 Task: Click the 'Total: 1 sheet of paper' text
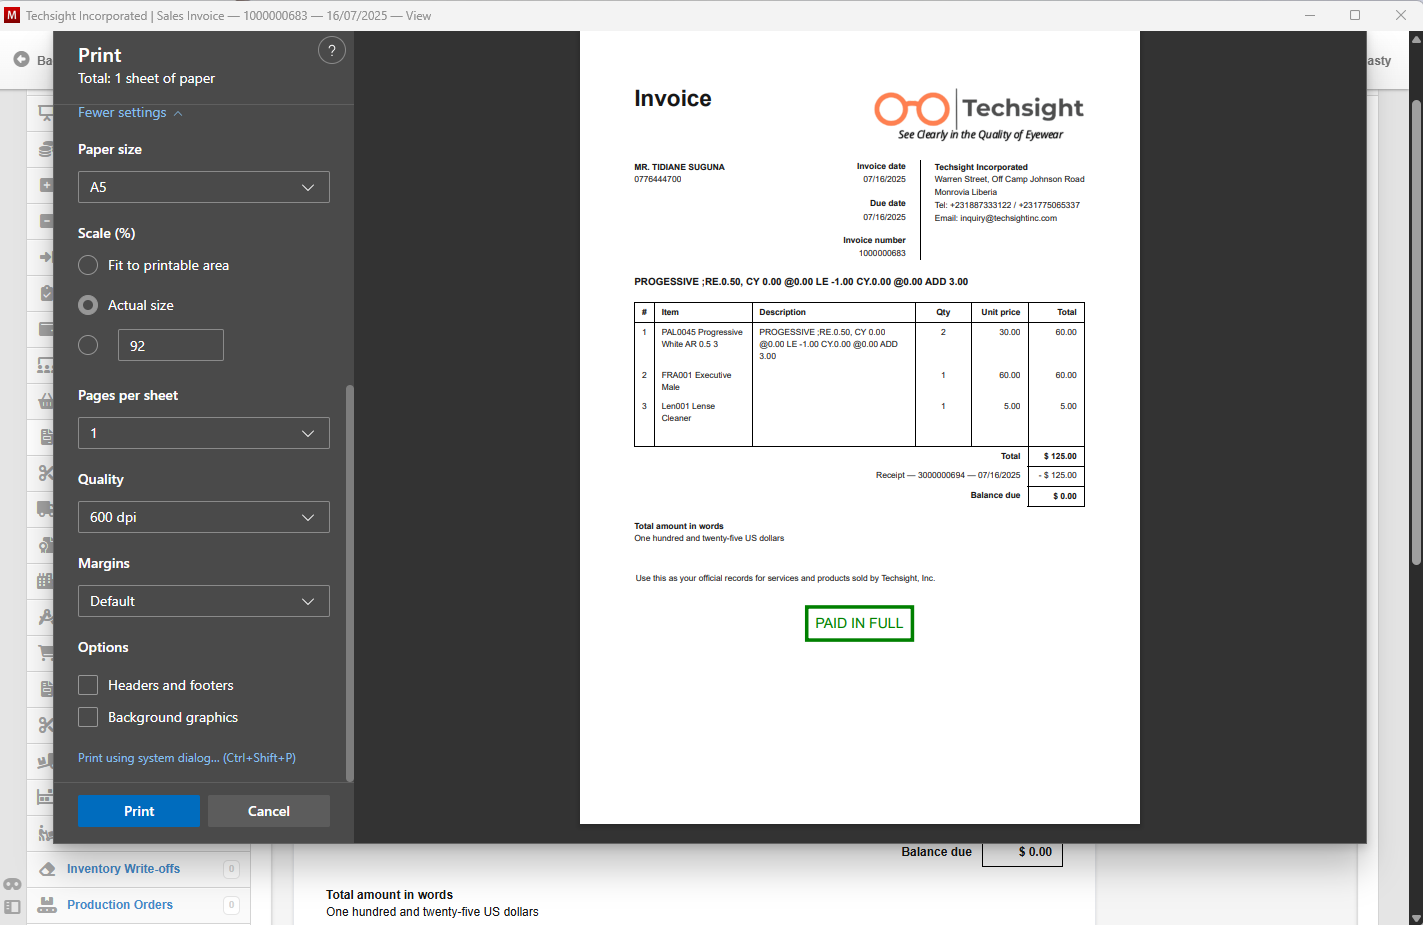147,78
